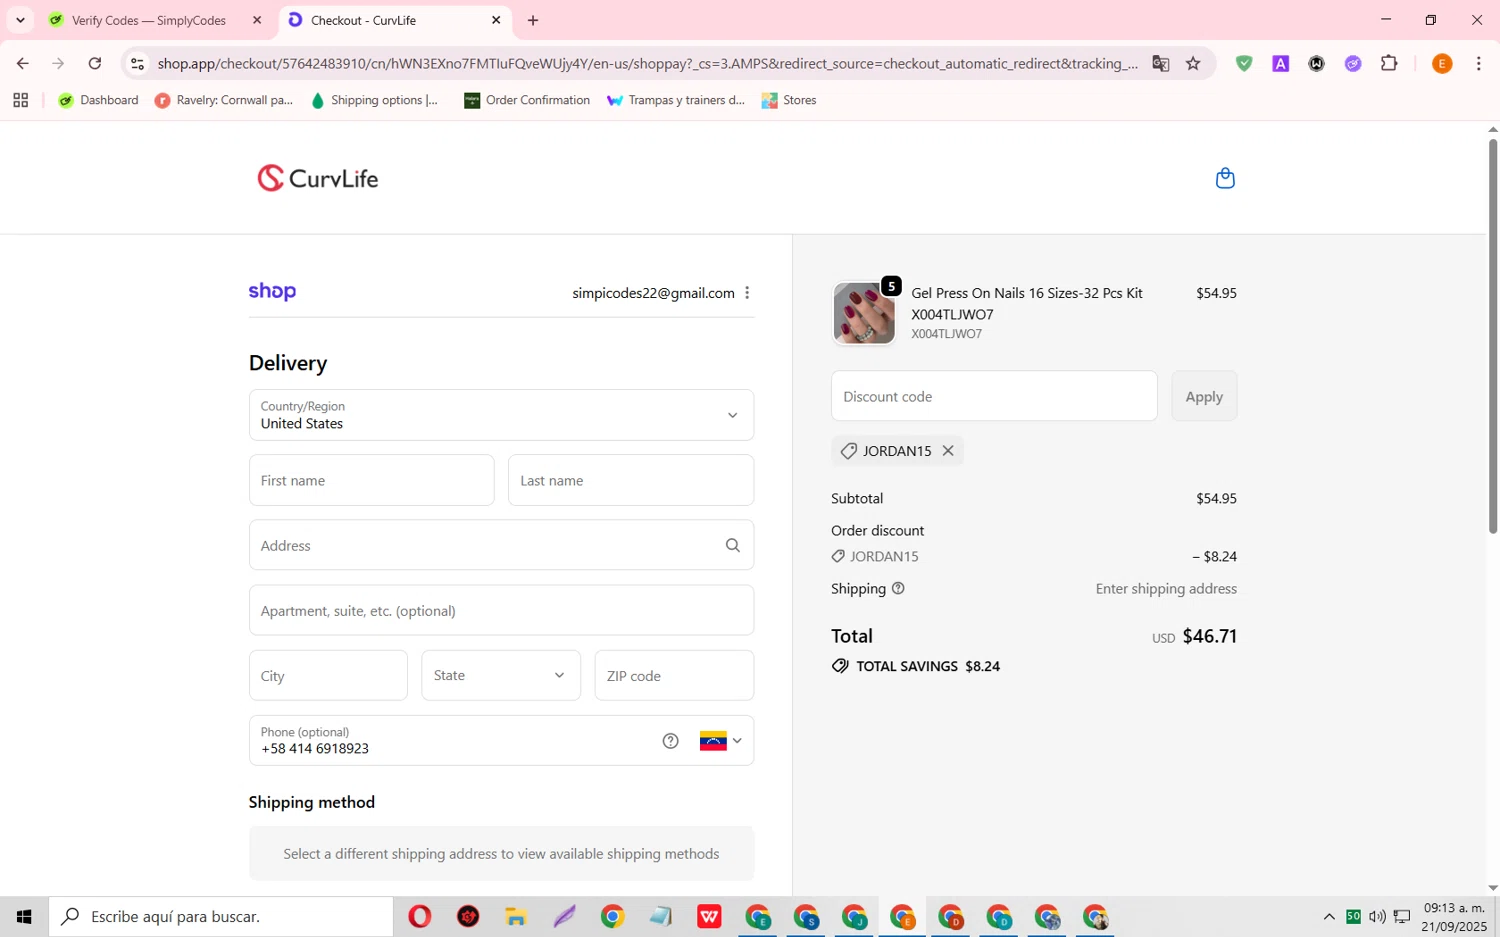The image size is (1500, 937).
Task: Close the Checkout - CurvLife tab
Action: (x=496, y=20)
